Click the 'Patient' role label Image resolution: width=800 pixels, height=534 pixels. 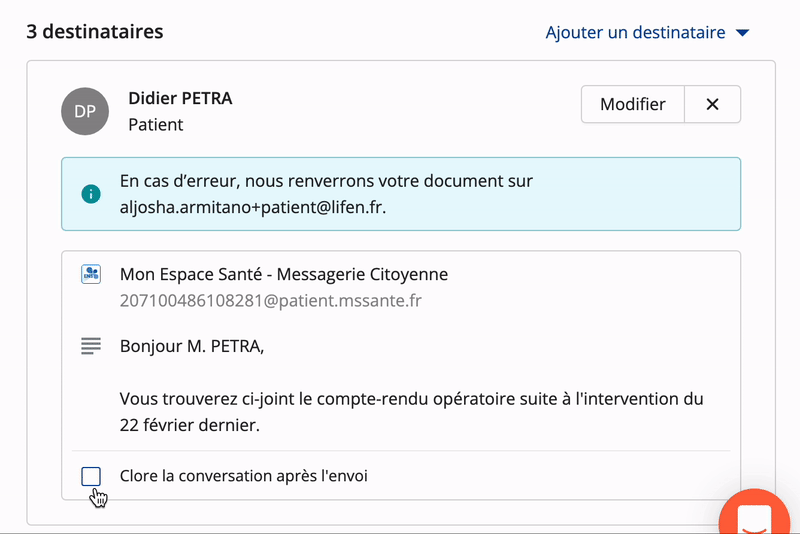(156, 124)
